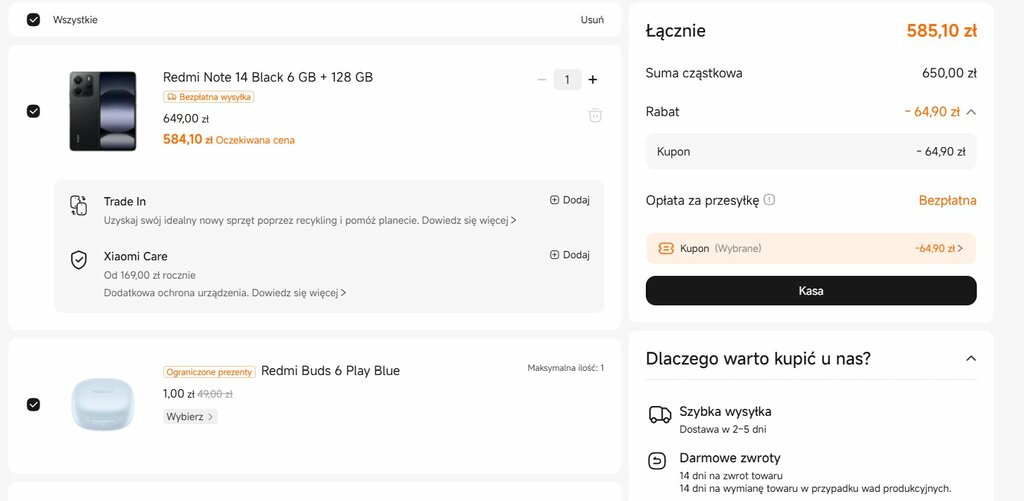Decrease Redmi Note 14 quantity with minus
The width and height of the screenshot is (1024, 501).
coord(541,80)
